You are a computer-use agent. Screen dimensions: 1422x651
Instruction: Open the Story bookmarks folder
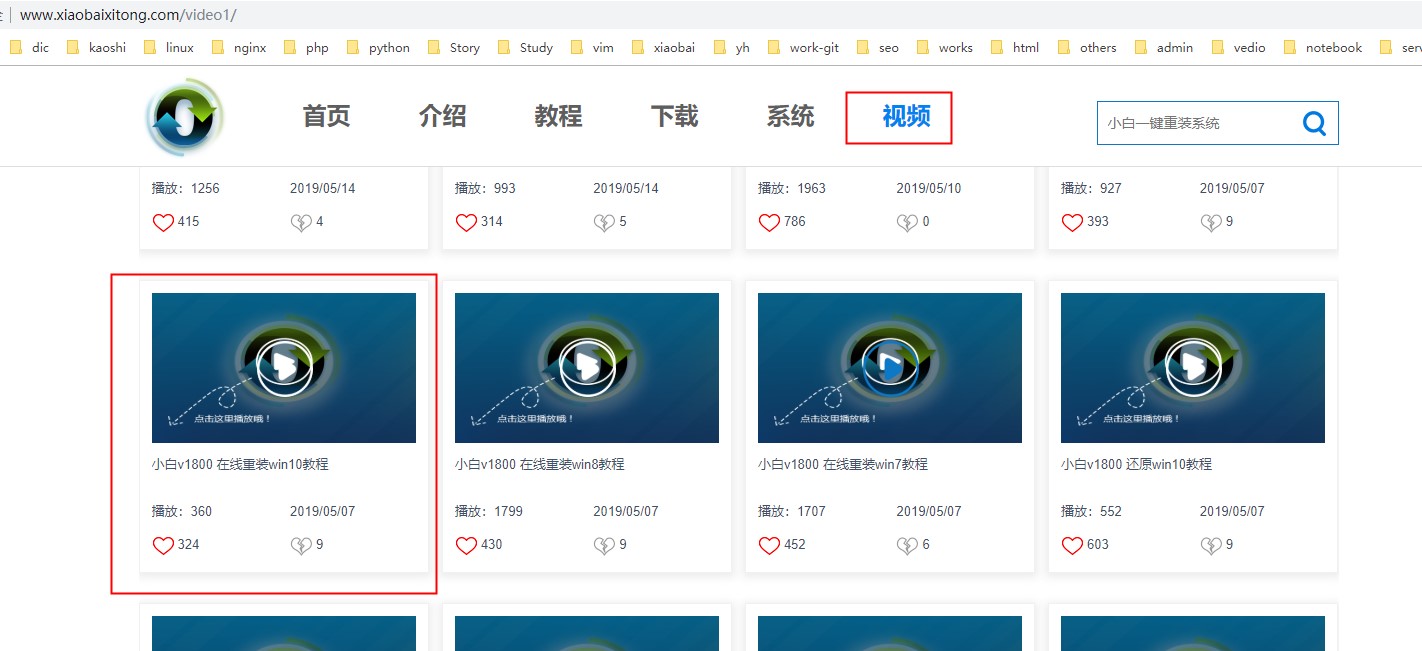(453, 47)
